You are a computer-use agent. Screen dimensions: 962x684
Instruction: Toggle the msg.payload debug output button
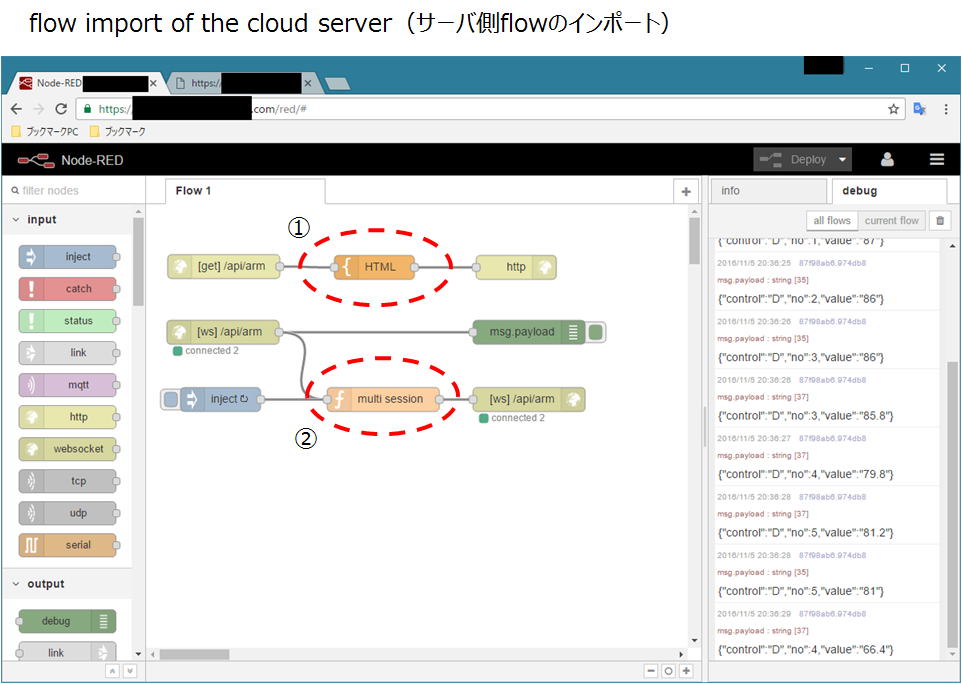click(x=596, y=332)
